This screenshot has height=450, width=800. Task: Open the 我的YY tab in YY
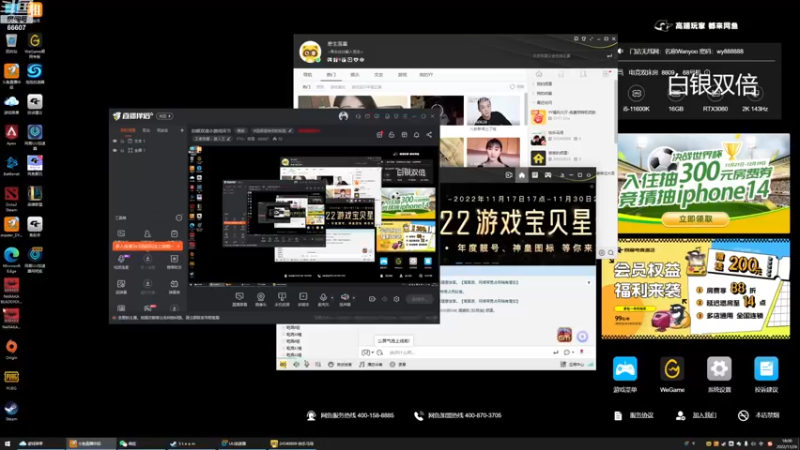[x=427, y=74]
